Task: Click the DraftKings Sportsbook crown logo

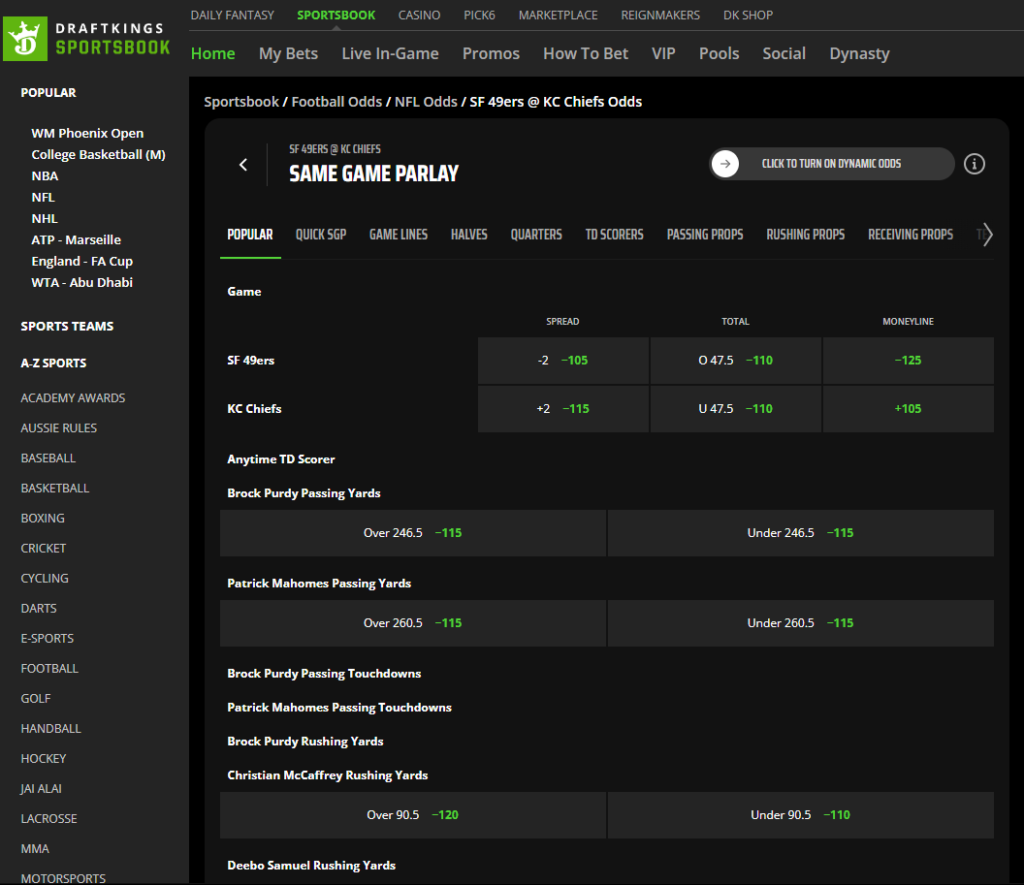Action: tap(25, 39)
